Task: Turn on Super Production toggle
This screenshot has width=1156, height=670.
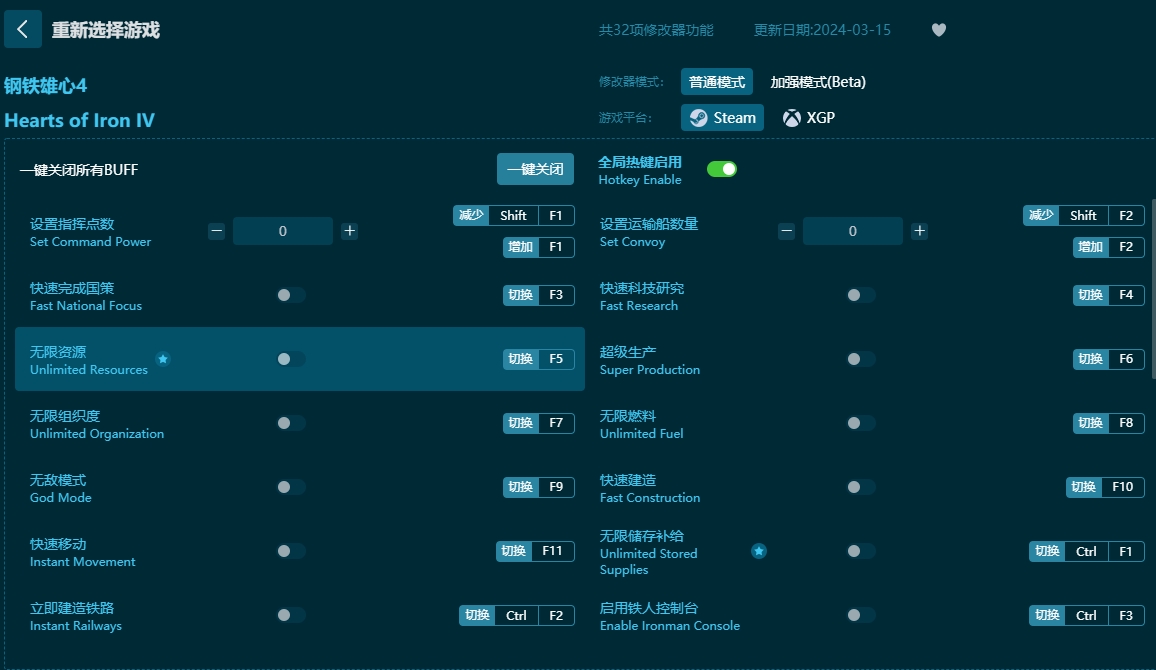Action: [x=860, y=359]
